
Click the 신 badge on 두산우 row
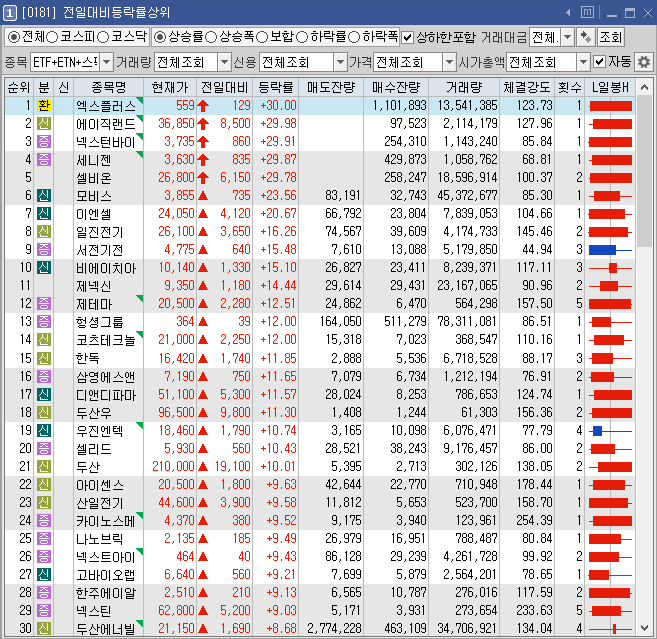coord(44,413)
